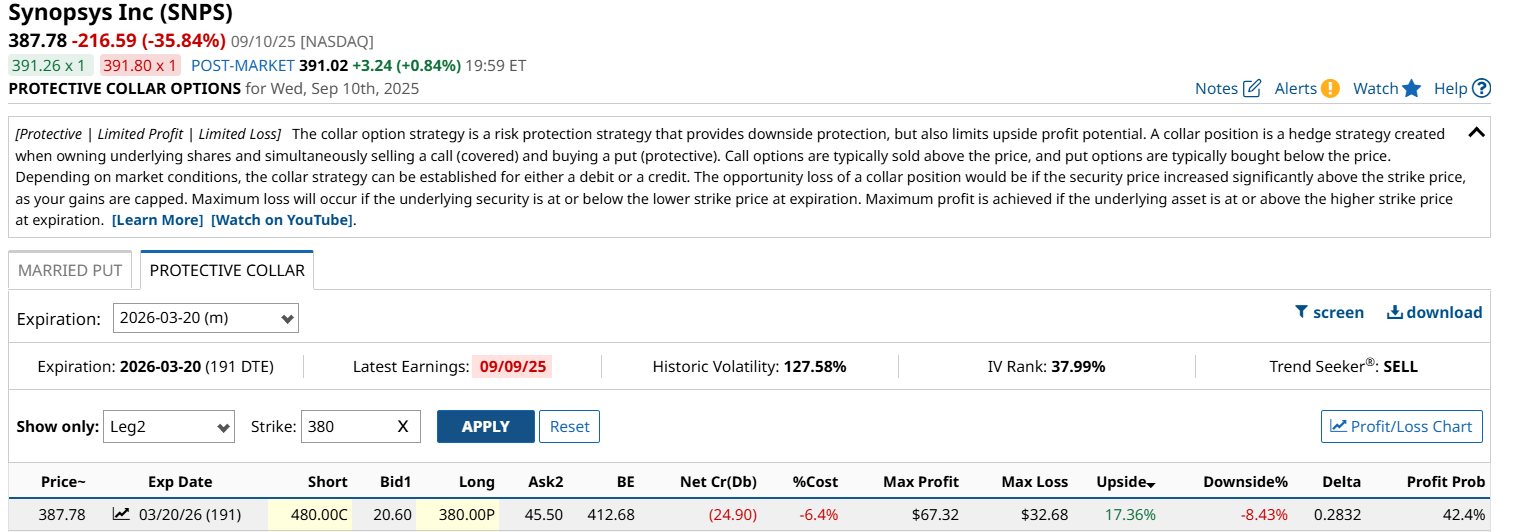Open the Watch on YouTube link

(282, 220)
